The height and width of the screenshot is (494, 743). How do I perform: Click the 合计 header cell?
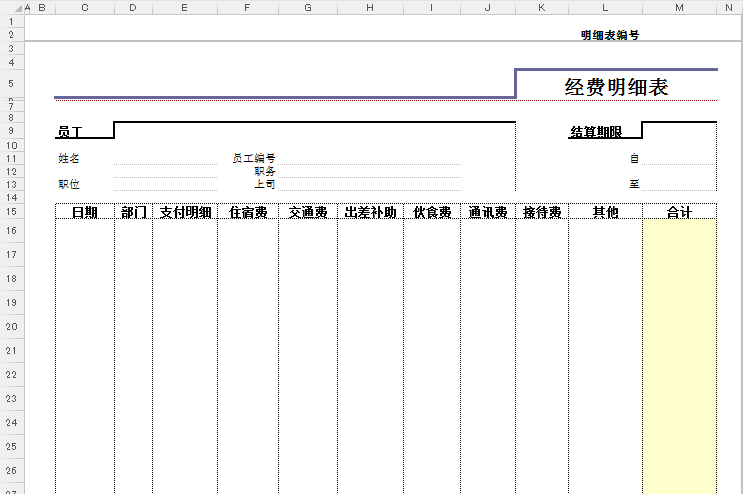click(x=679, y=212)
